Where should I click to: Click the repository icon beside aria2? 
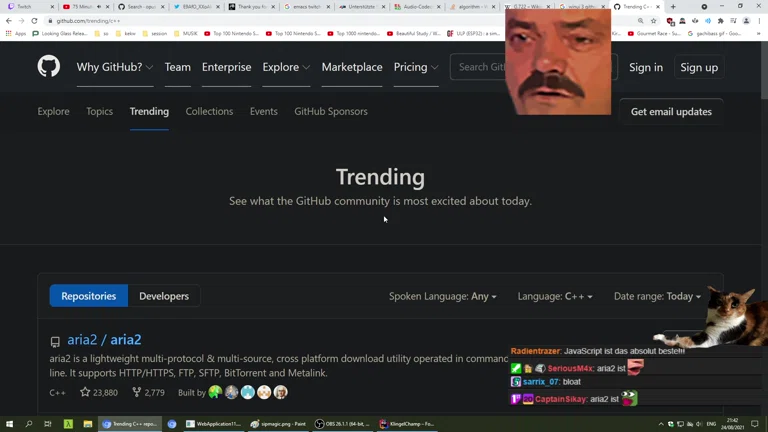(x=55, y=341)
